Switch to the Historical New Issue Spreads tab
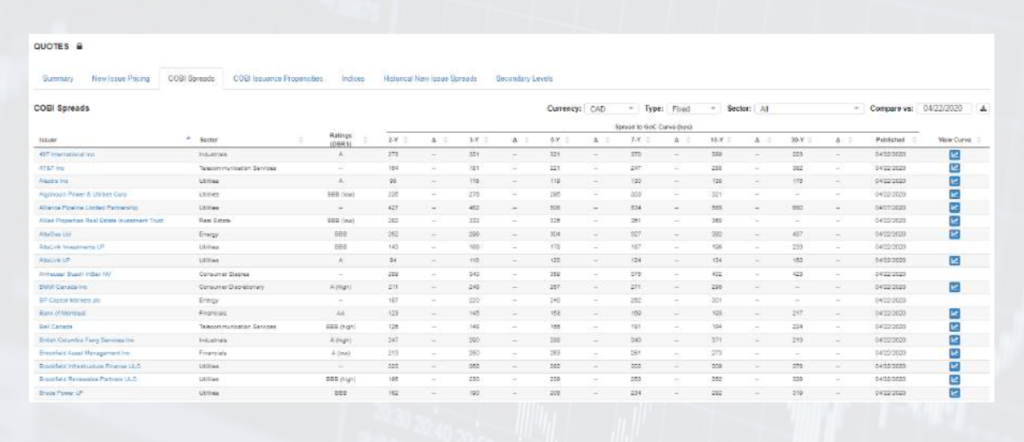 click(x=430, y=78)
